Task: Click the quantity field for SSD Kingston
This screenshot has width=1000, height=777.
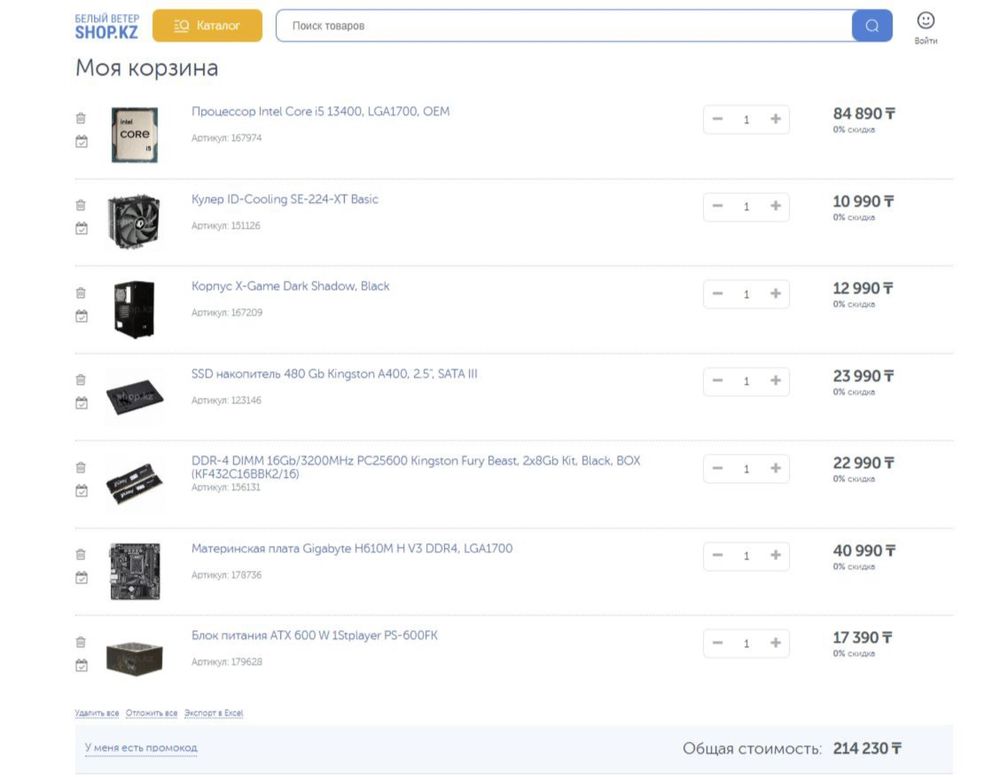Action: pos(746,381)
